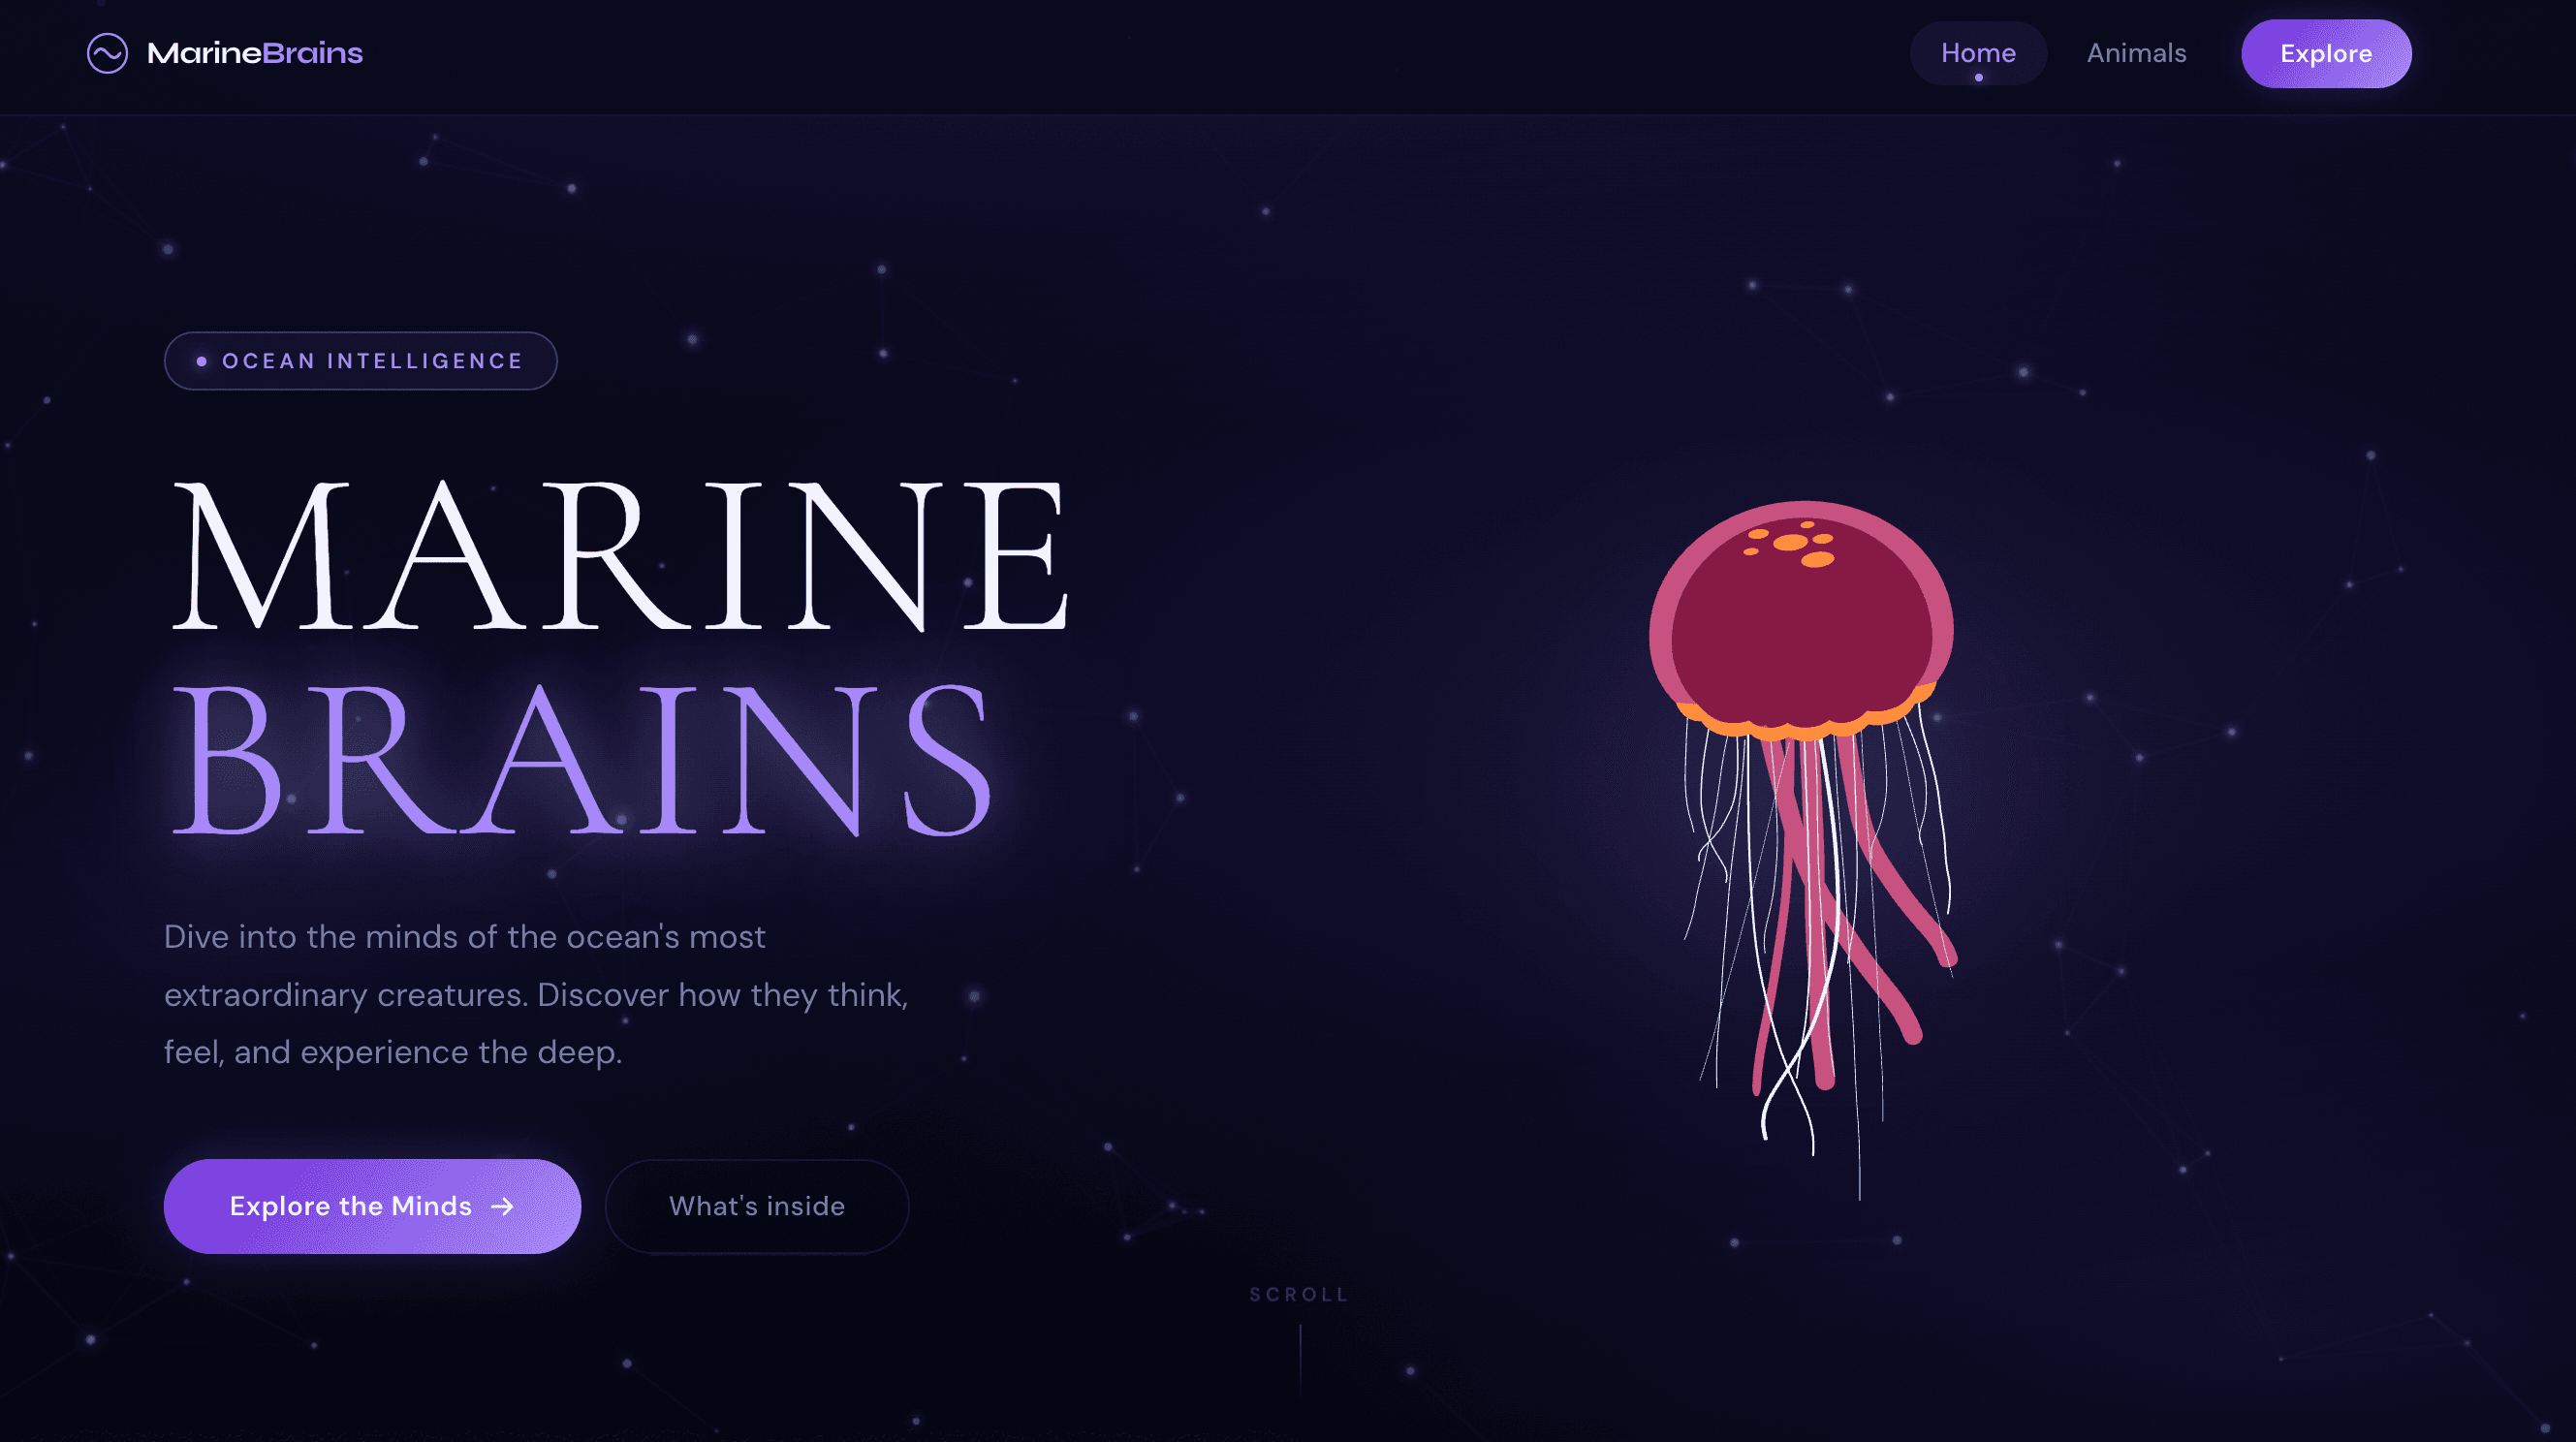Click the SCROLL indicator label
The image size is (2576, 1442).
[x=1298, y=1294]
